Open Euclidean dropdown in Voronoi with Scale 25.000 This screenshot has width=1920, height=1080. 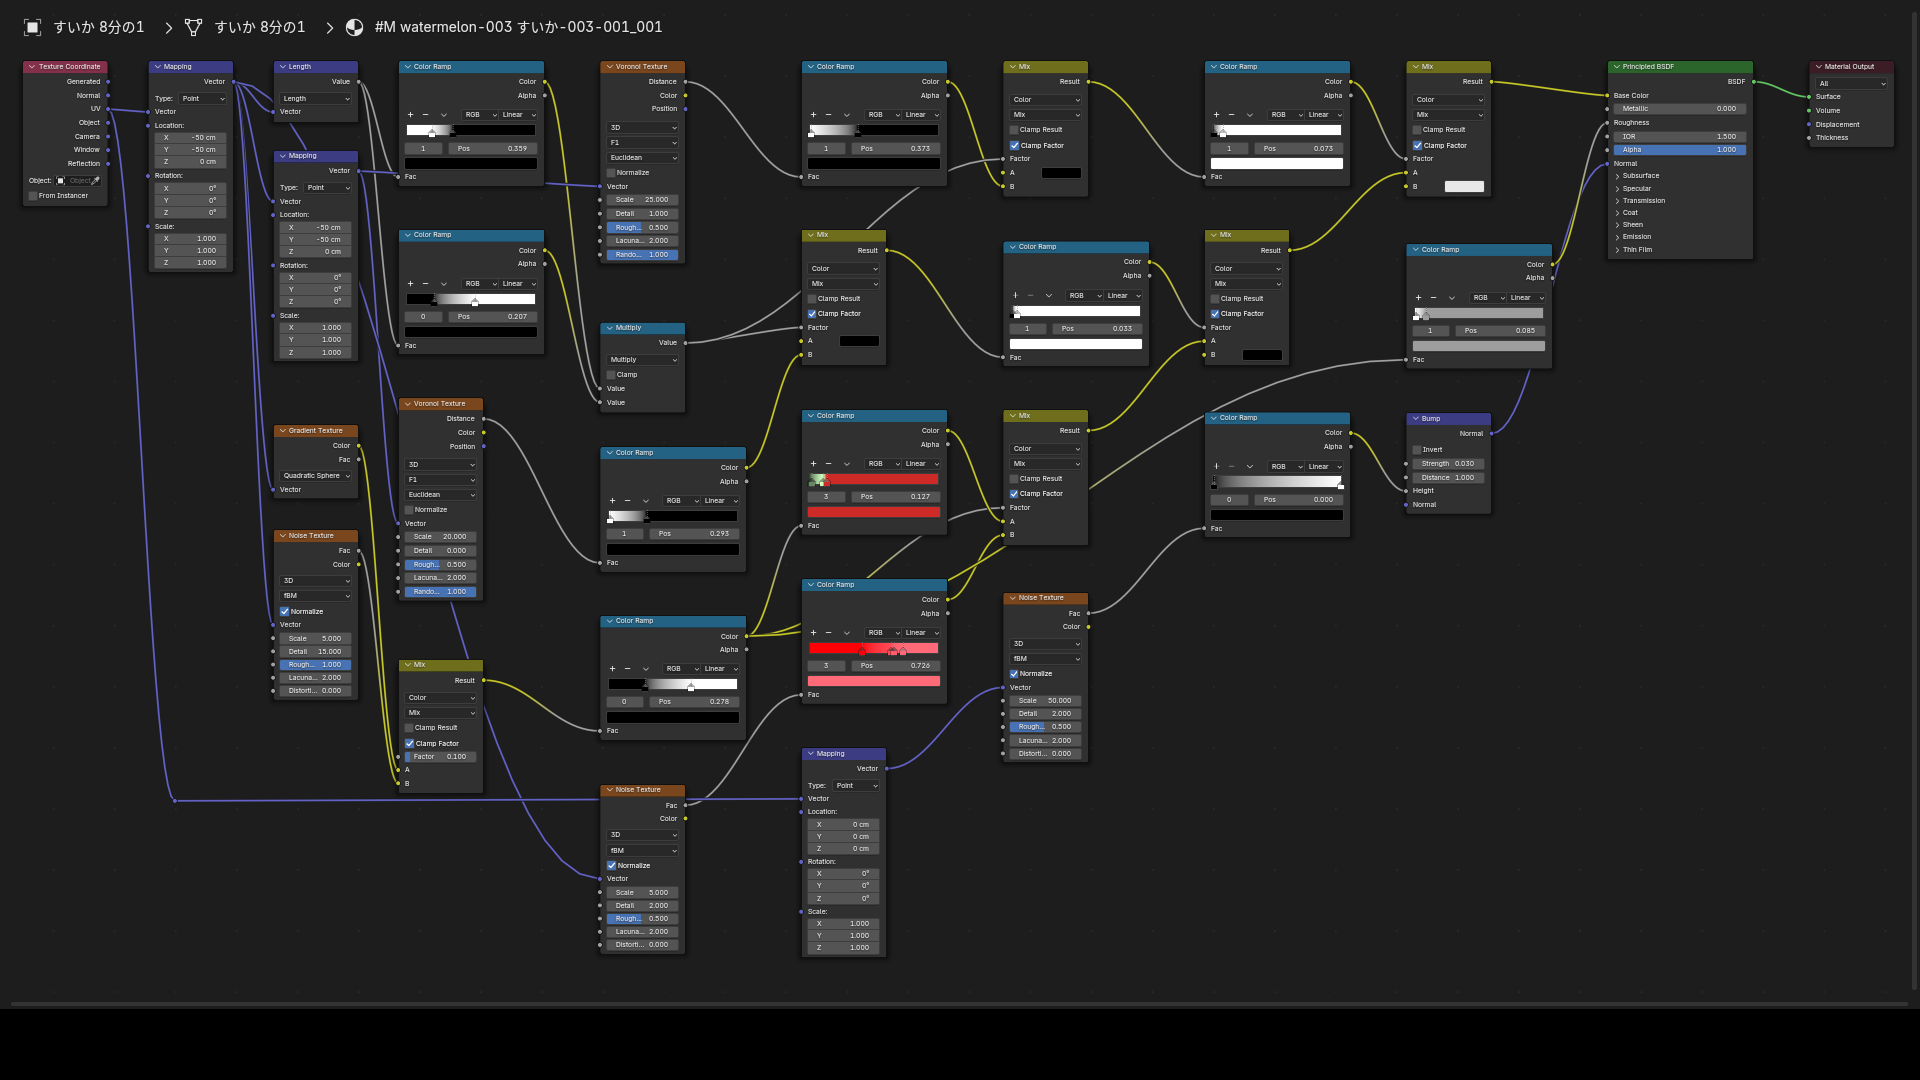pyautogui.click(x=643, y=158)
